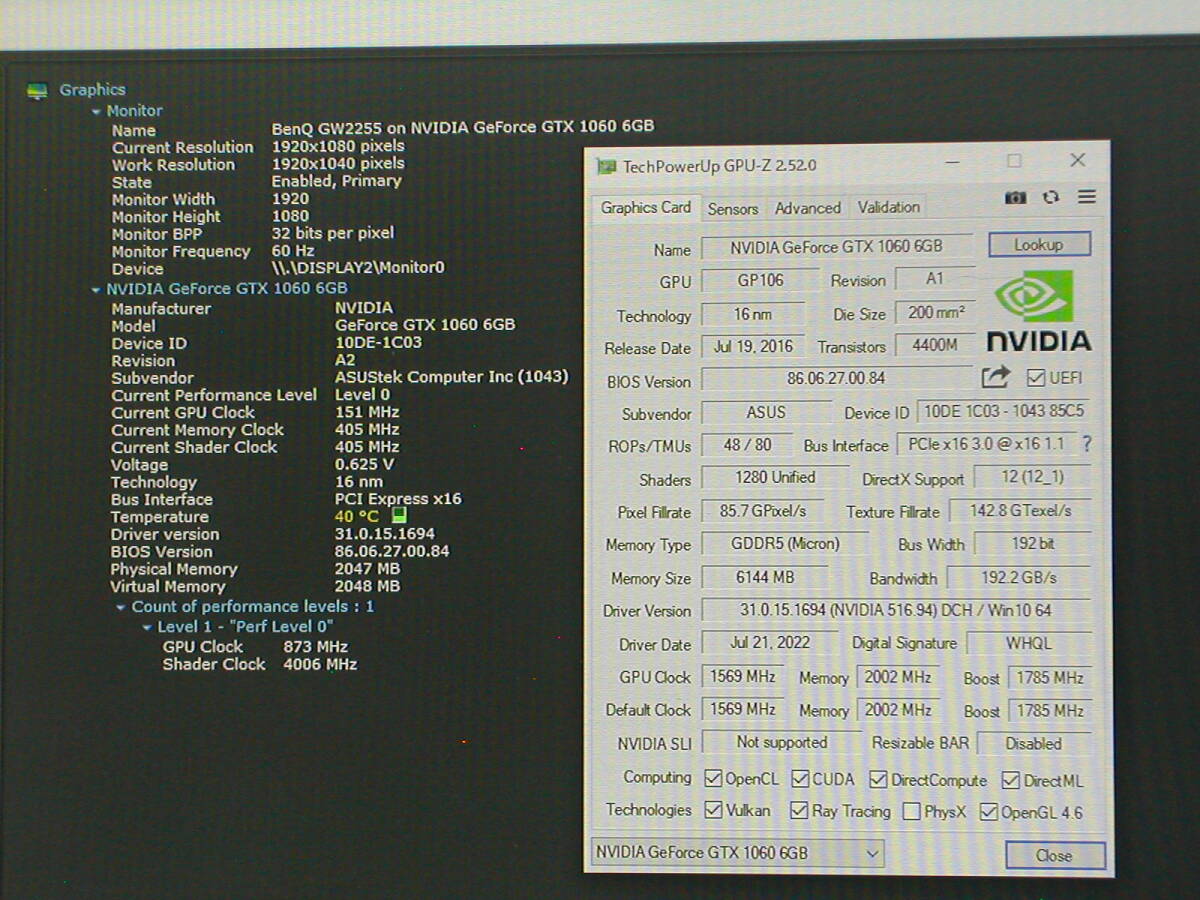Click the Memory Size field showing 6144 MB

point(765,577)
